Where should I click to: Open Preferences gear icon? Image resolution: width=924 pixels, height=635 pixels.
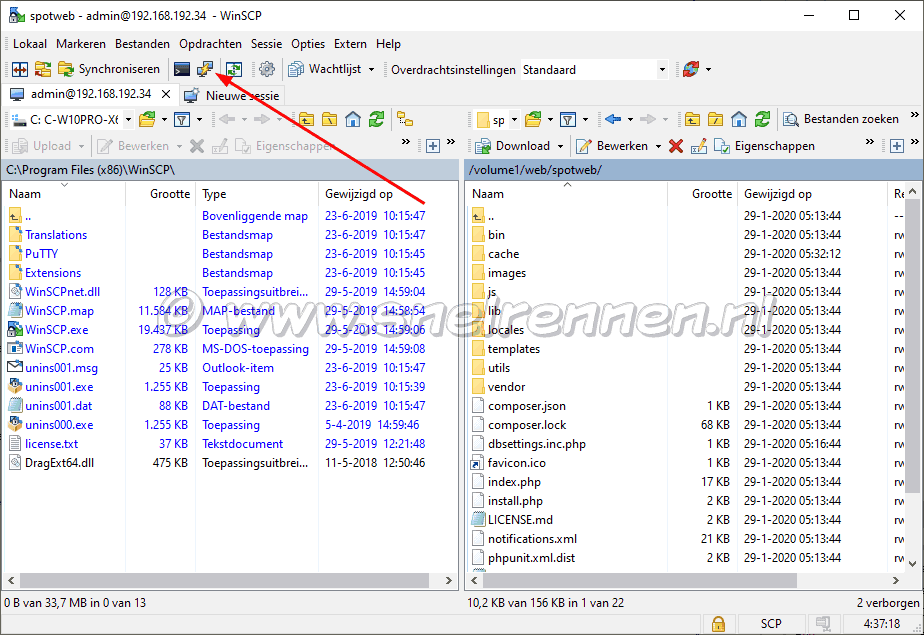[x=267, y=70]
